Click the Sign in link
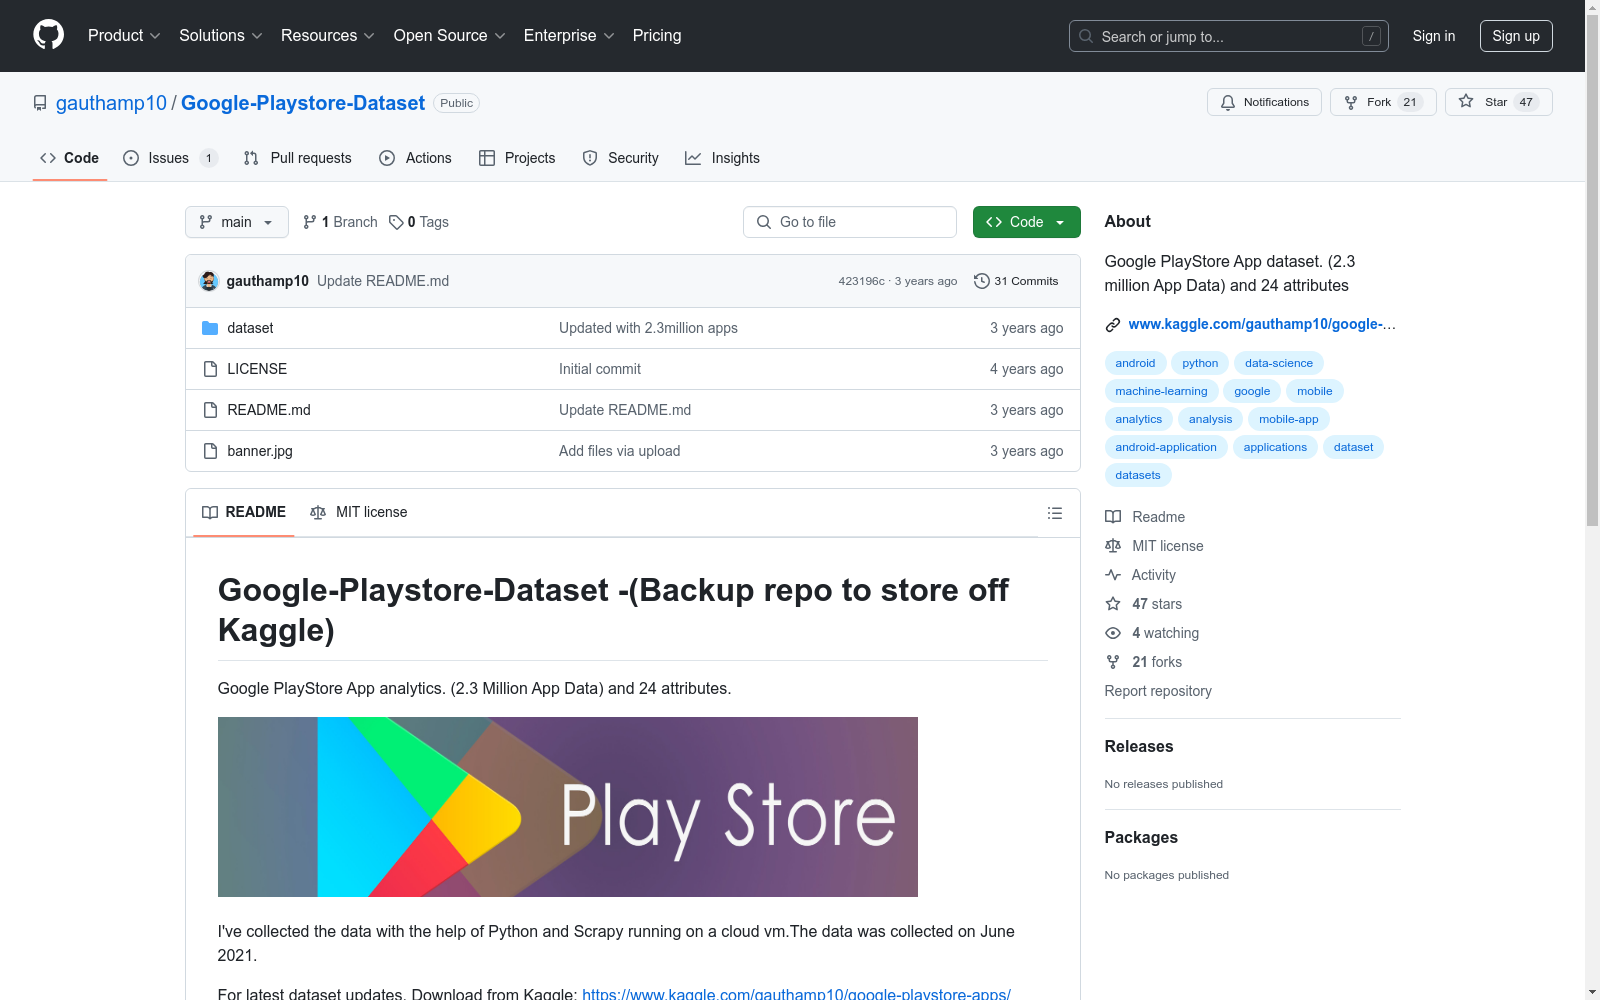This screenshot has width=1600, height=1000. tap(1434, 36)
